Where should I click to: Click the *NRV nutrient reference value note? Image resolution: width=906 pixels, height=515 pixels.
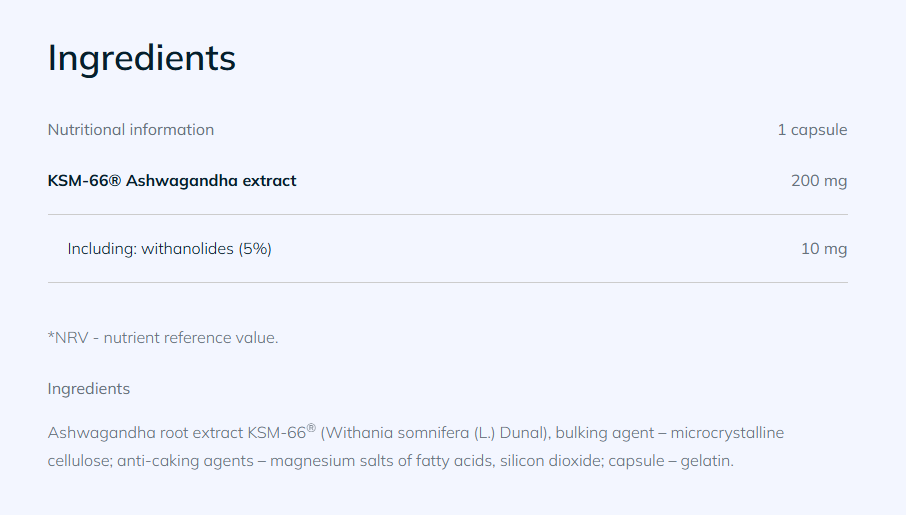[x=163, y=338]
